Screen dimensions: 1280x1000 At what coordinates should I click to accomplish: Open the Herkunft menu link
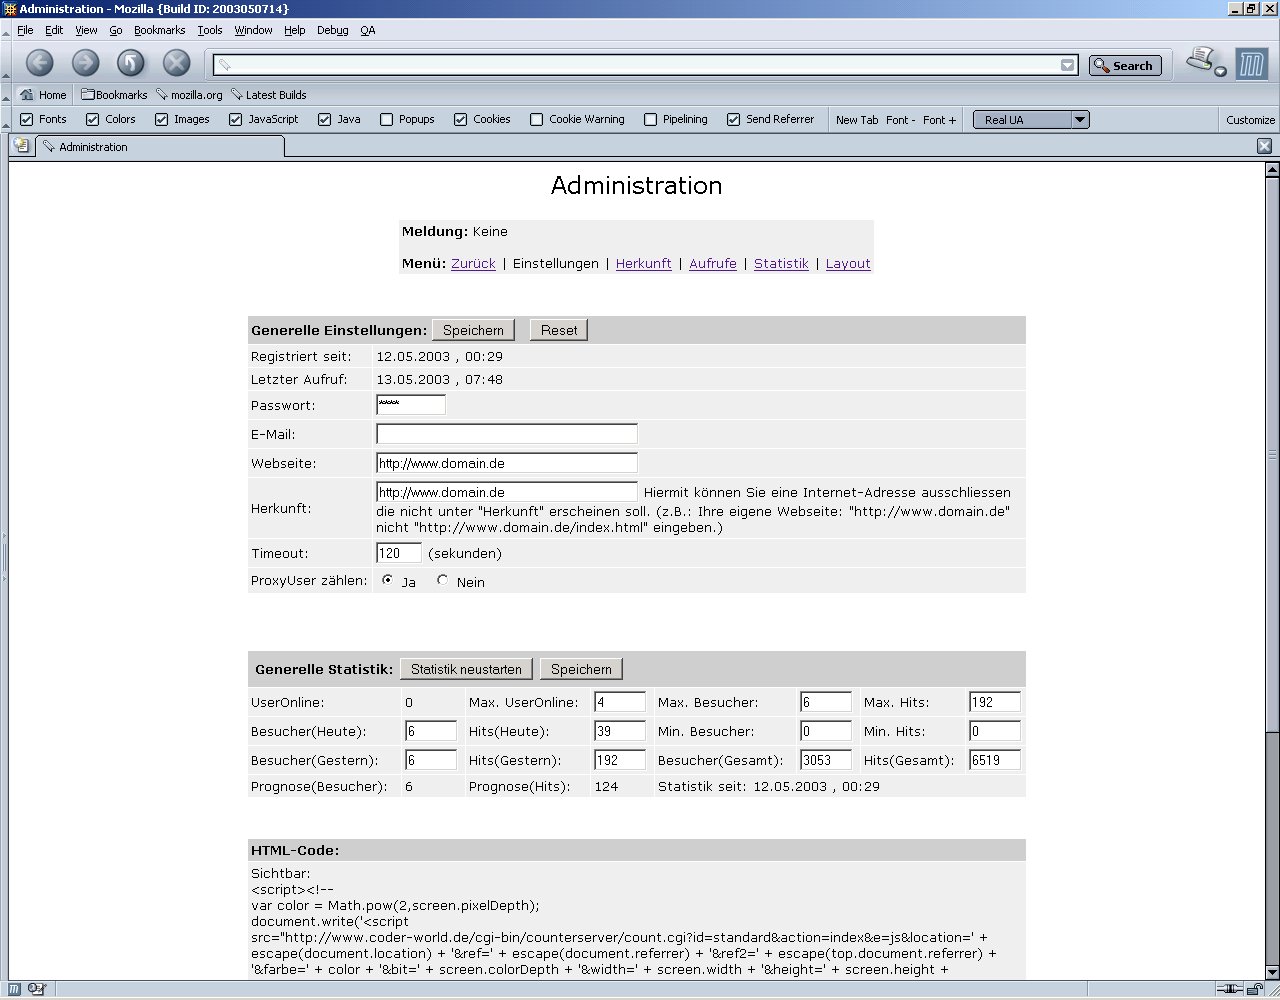tap(644, 264)
